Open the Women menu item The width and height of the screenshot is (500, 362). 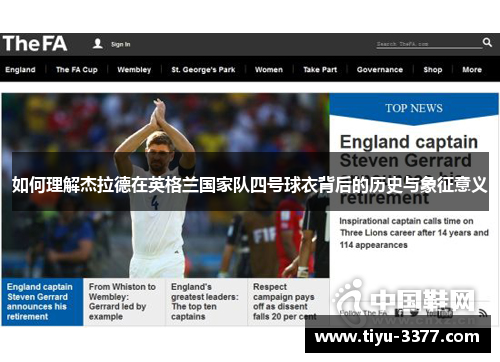[269, 70]
